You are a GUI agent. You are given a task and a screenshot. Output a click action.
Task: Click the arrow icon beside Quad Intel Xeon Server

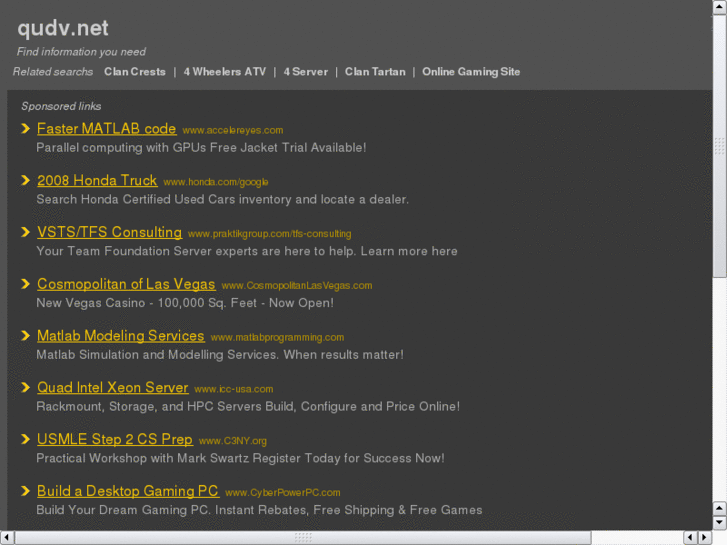(x=26, y=387)
